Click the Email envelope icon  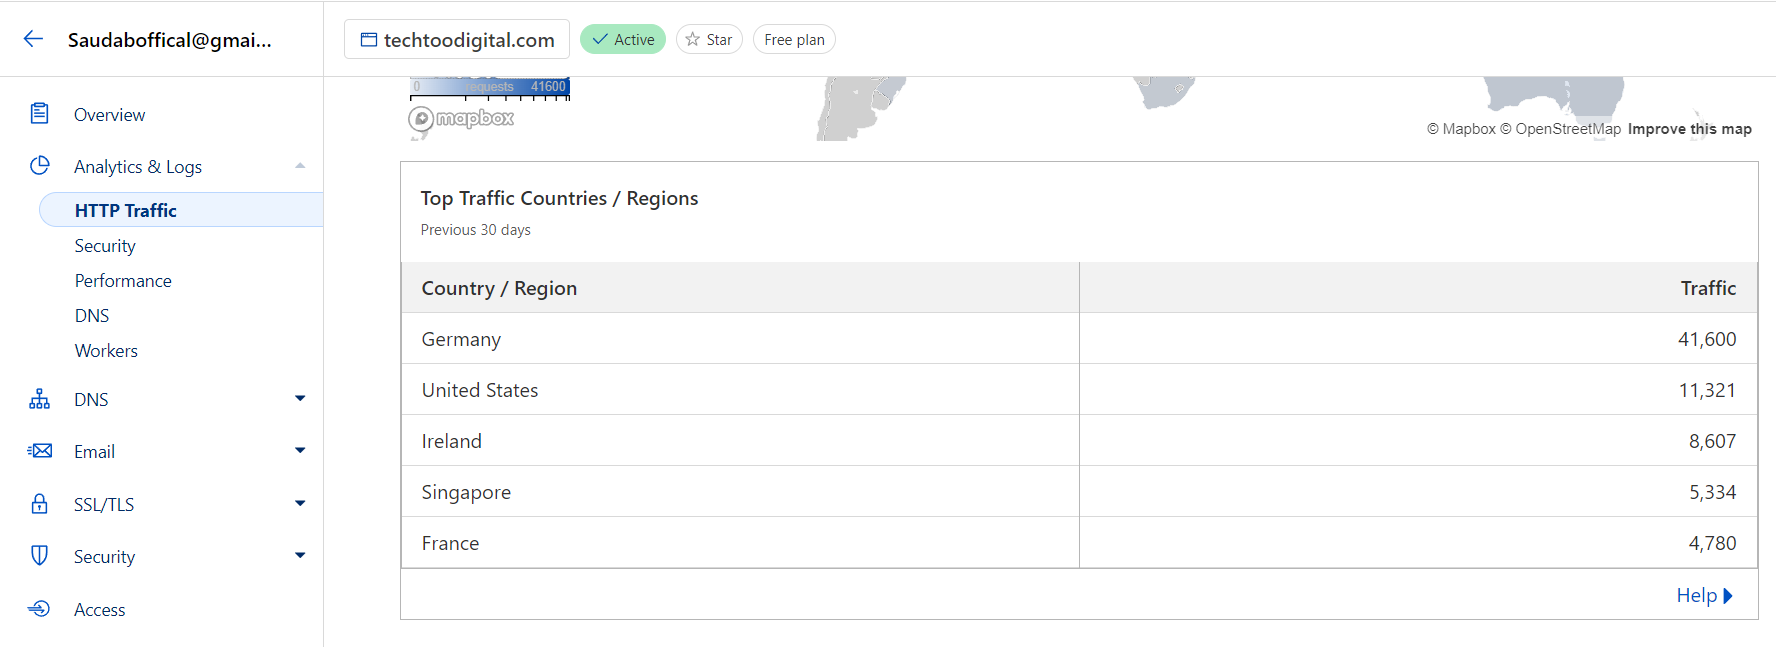point(40,451)
